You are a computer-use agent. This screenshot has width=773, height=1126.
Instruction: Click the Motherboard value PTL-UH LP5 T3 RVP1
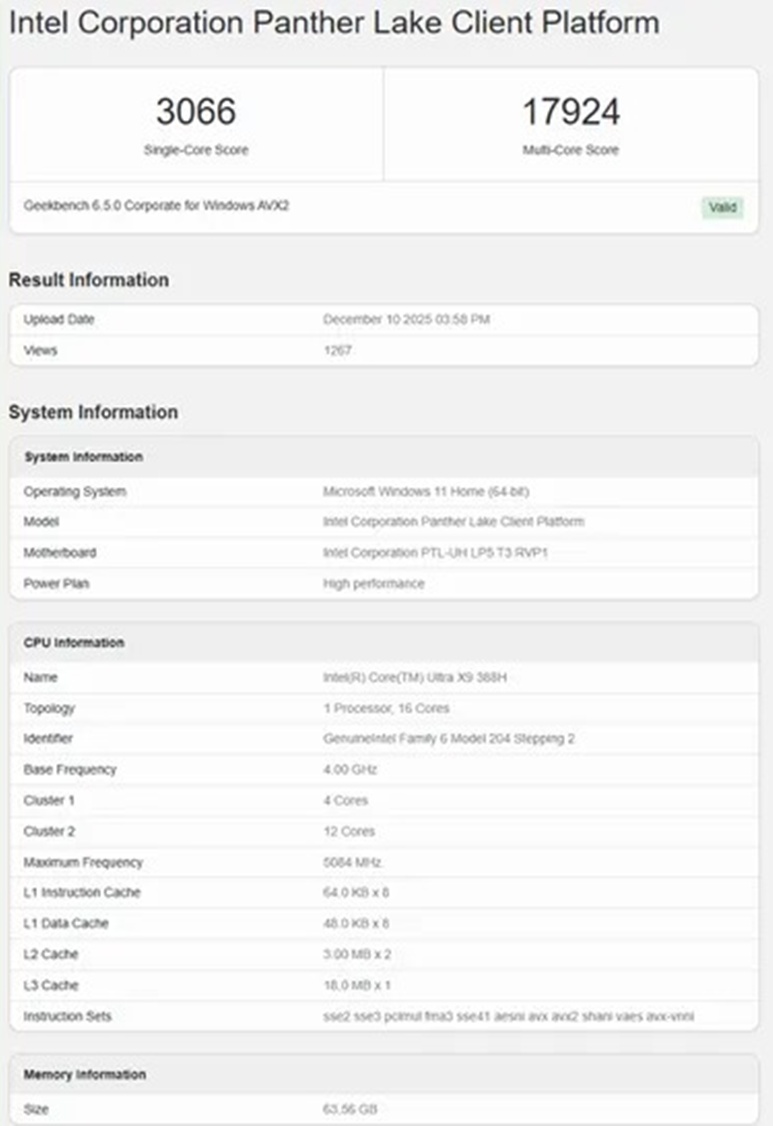(435, 553)
